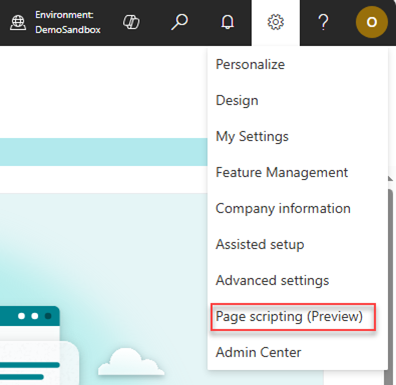Start Page scripting (Preview)
Viewport: 396px width, 385px height.
click(289, 316)
